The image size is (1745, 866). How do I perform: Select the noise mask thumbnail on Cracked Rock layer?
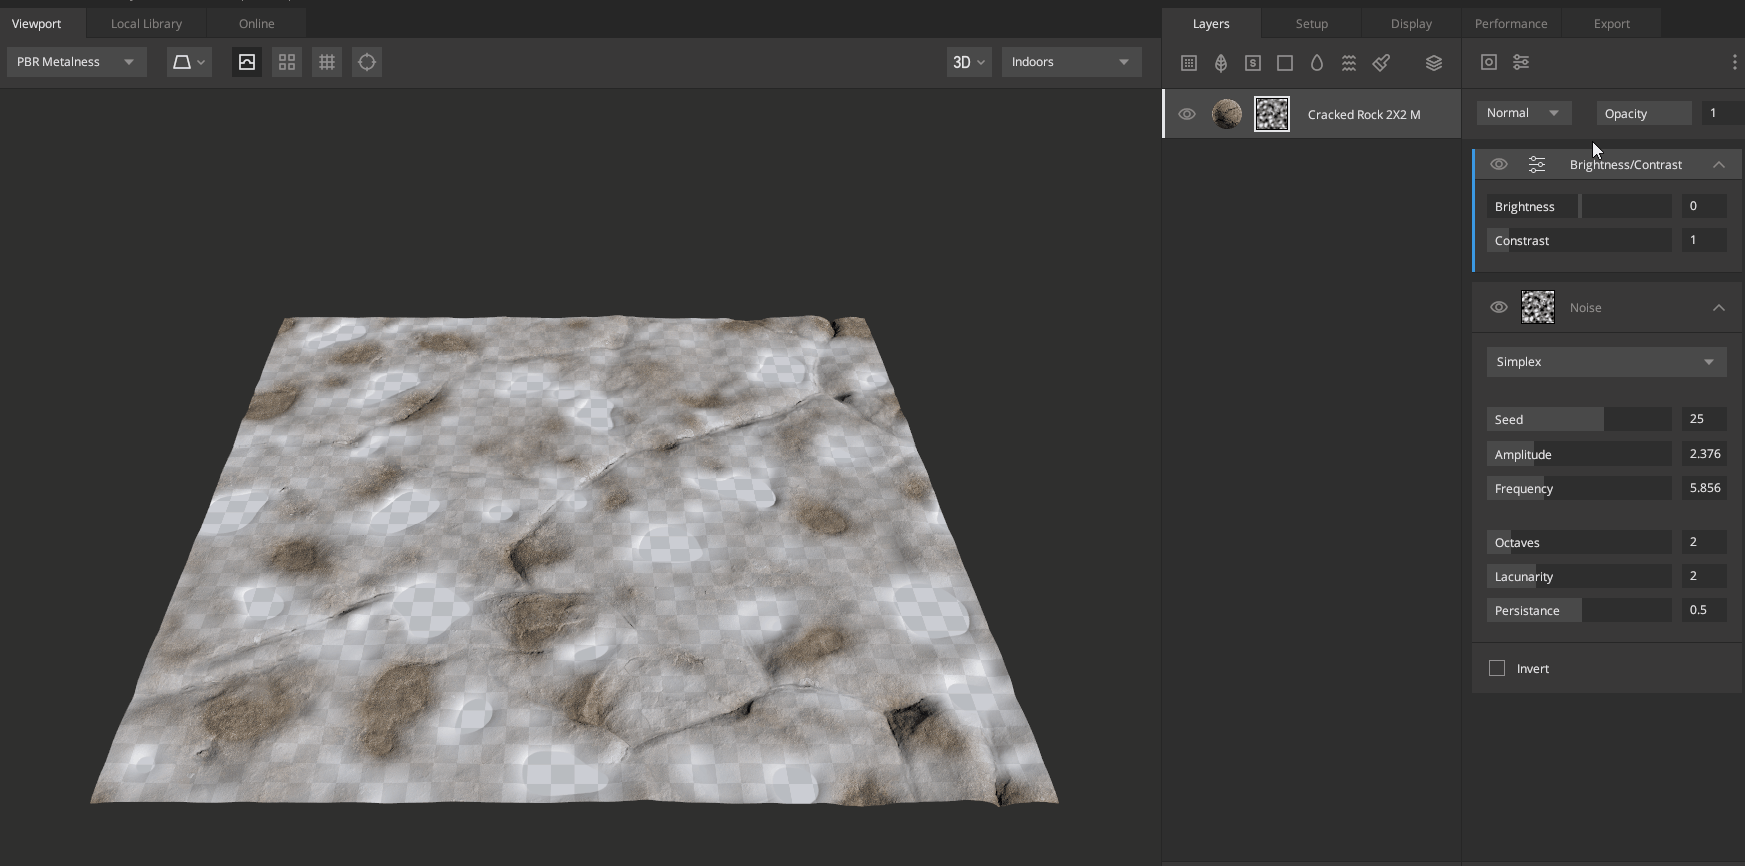coord(1272,114)
